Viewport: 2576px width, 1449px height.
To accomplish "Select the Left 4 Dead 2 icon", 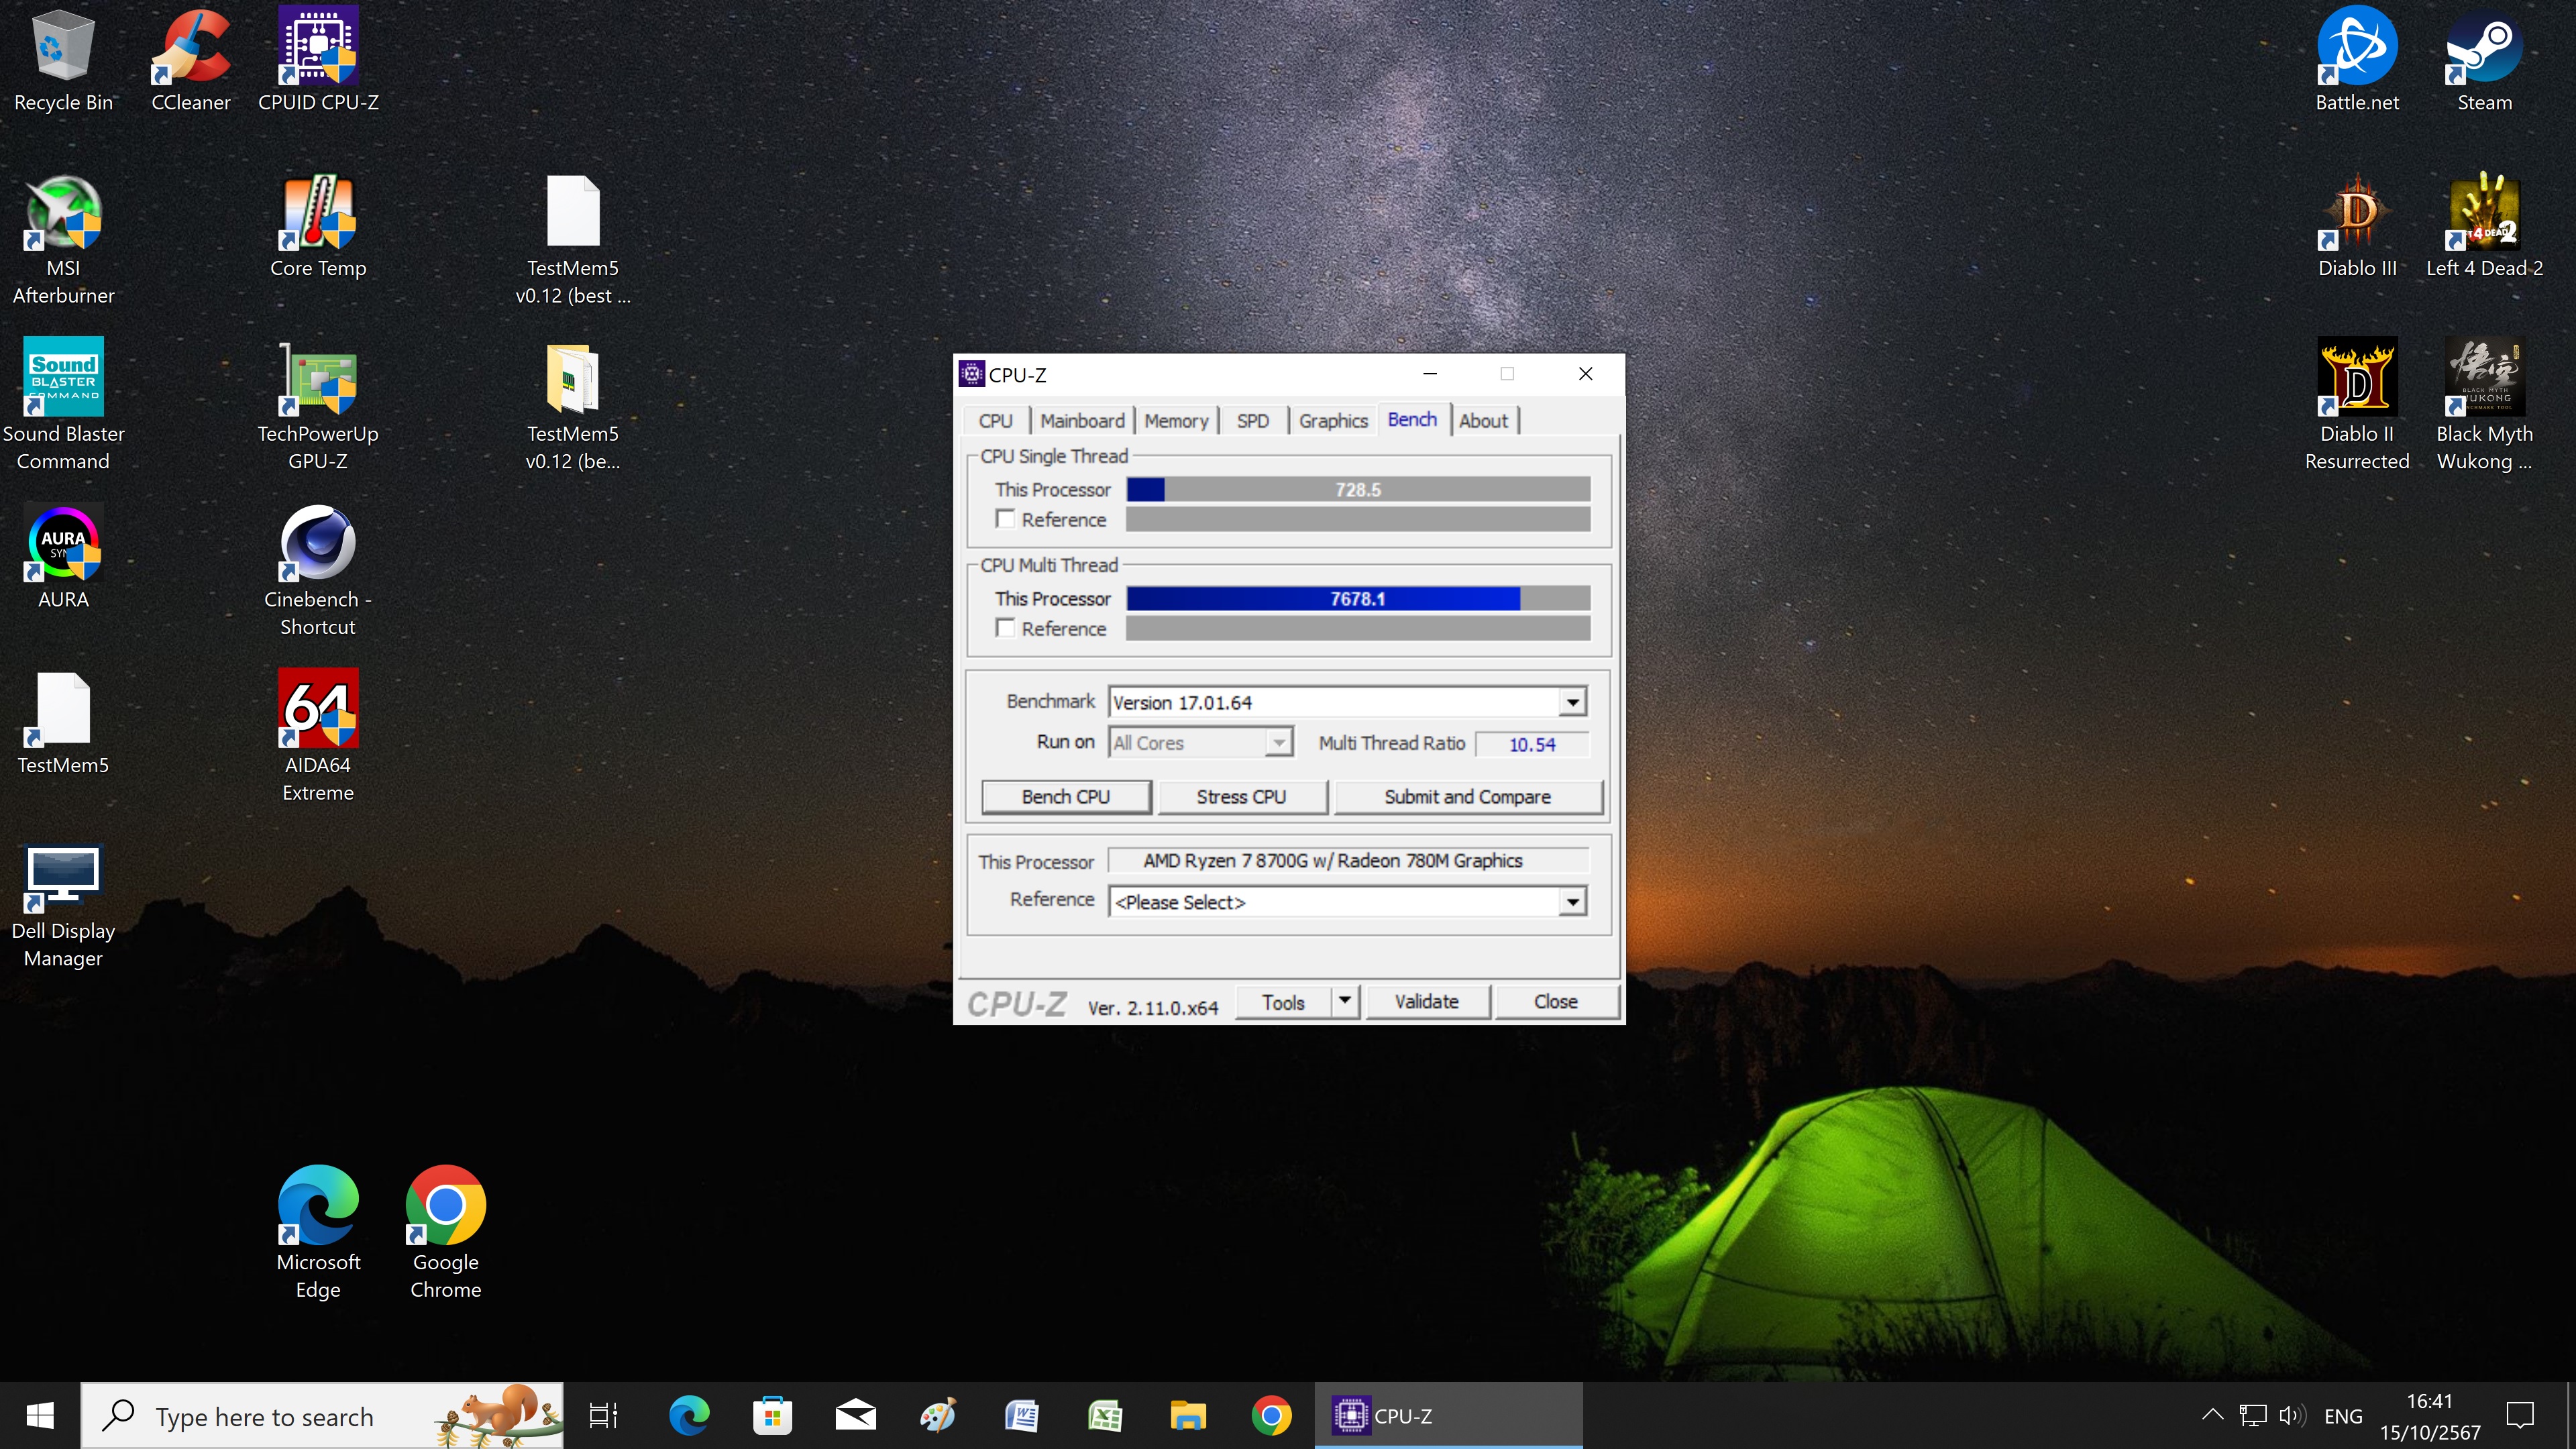I will (x=2484, y=227).
